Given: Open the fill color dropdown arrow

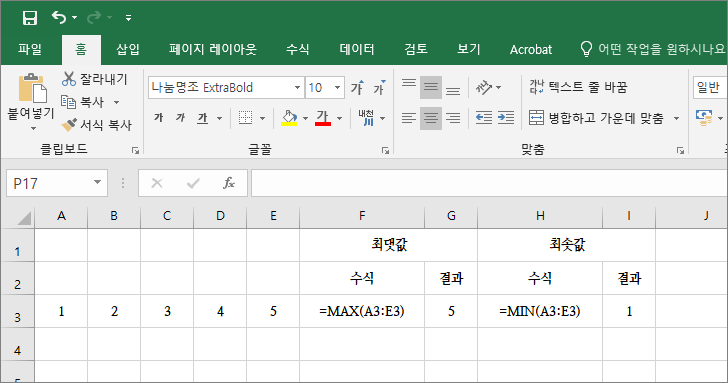Looking at the screenshot, I should [305, 118].
